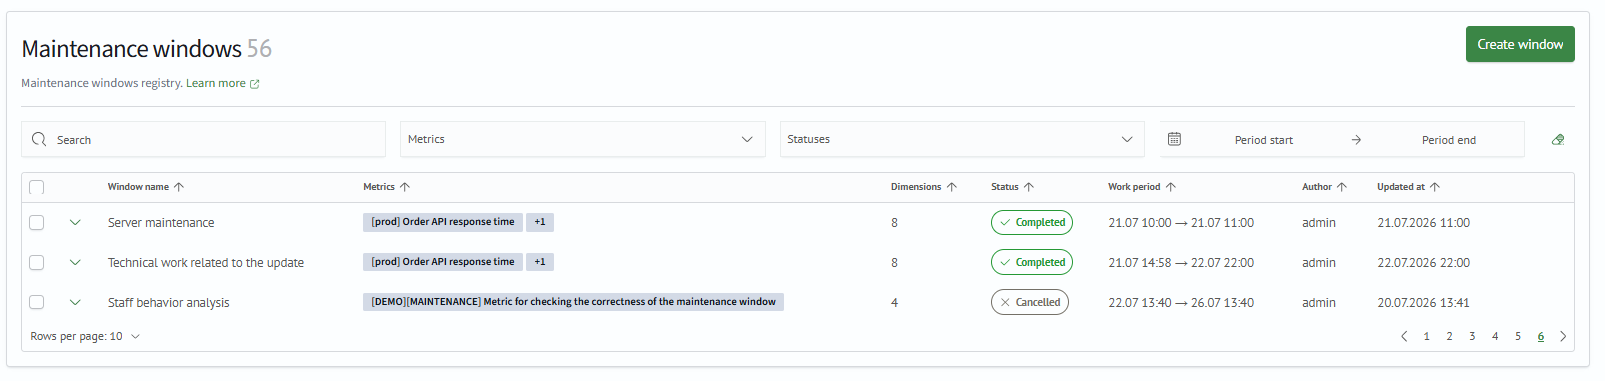Viewport: 1605px width, 381px height.
Task: Click the +1 tag in Technical work row
Action: point(540,262)
